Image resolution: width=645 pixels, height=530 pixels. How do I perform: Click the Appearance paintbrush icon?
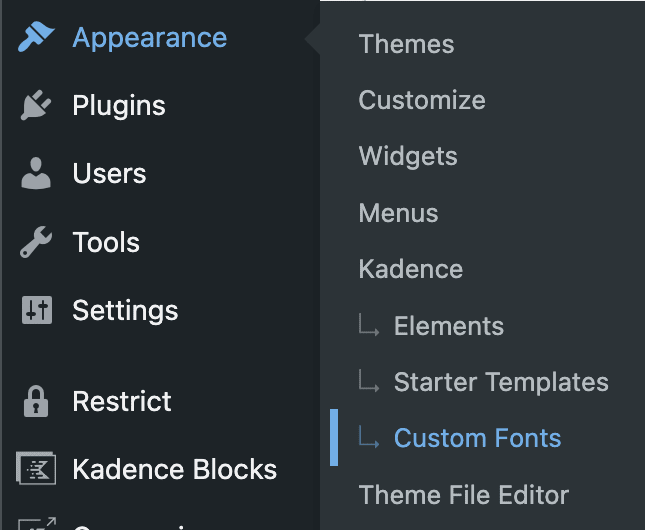(x=36, y=37)
